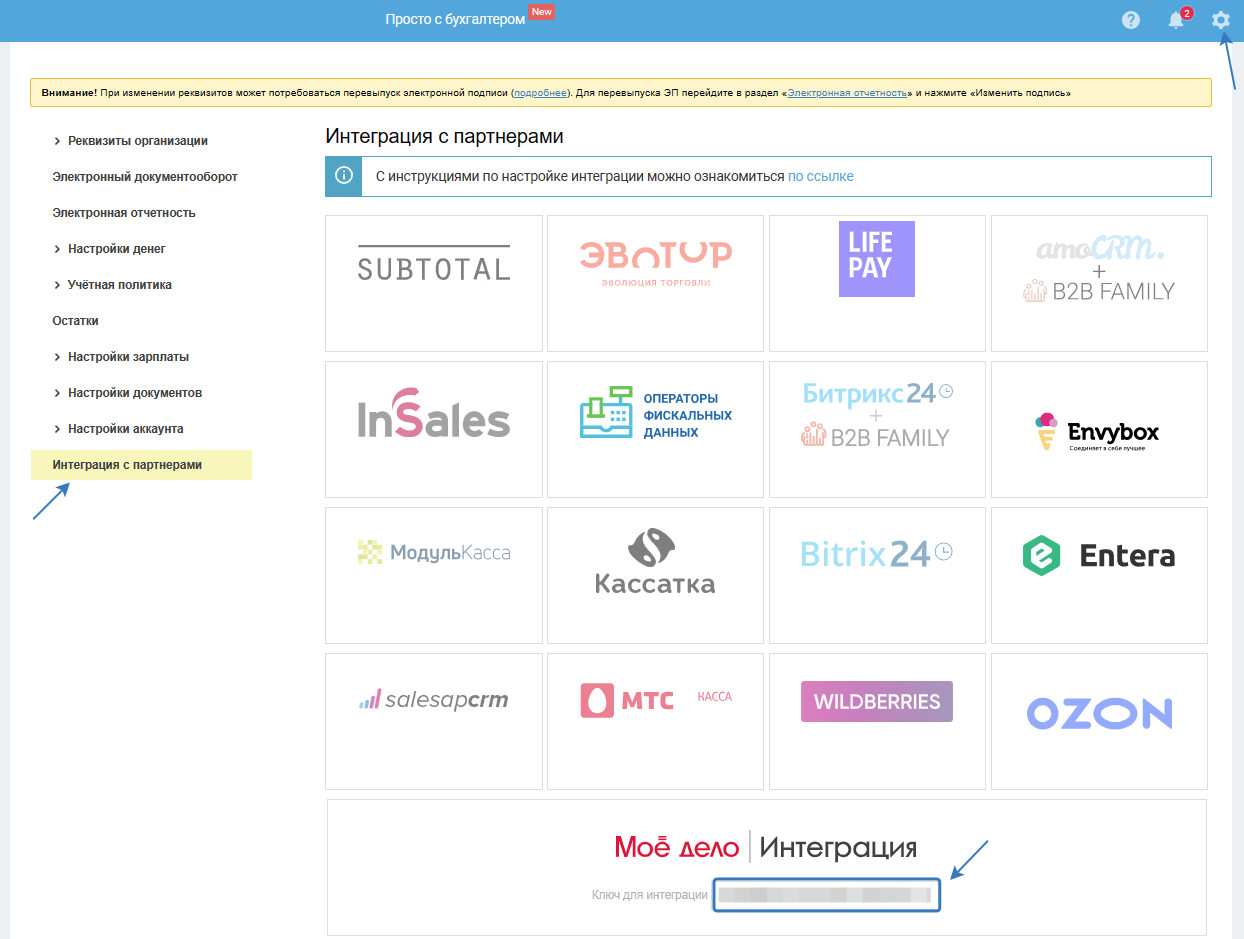The image size is (1244, 939).
Task: Click the 'подробнее' link in warning
Action: [541, 93]
